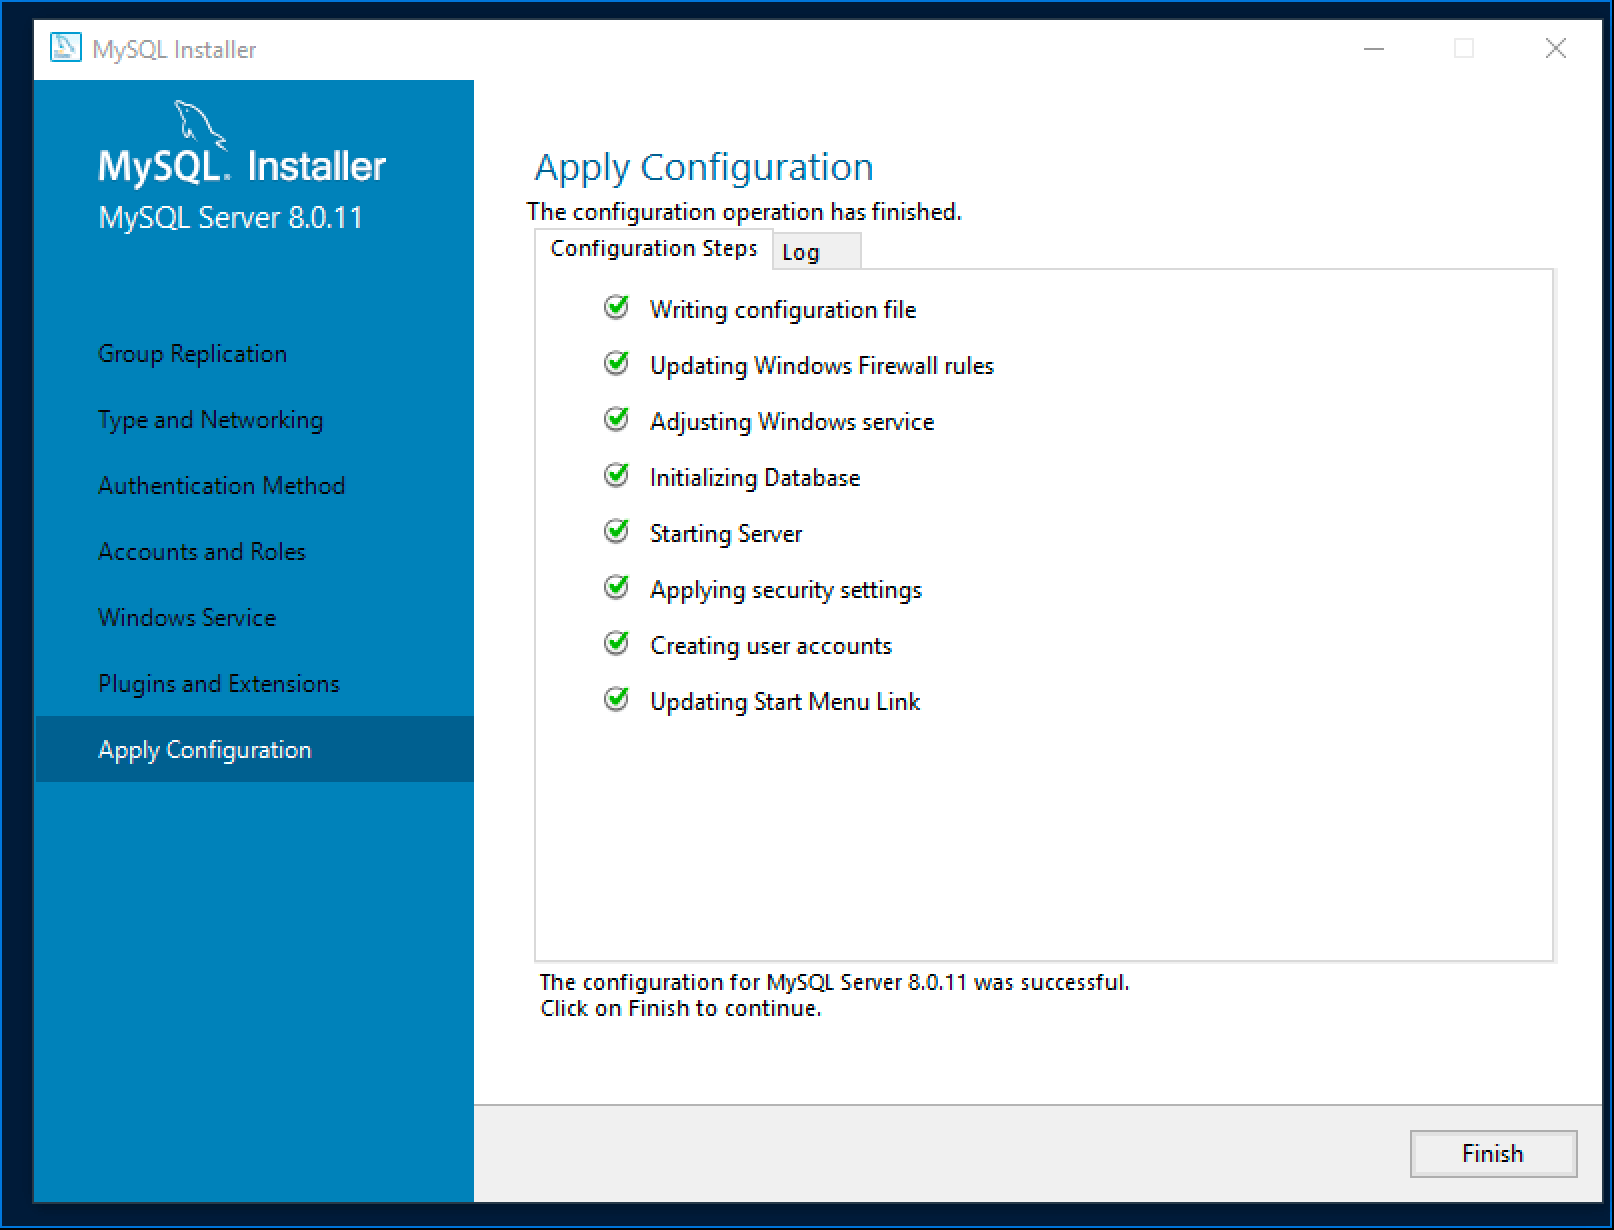Click the check icon next to Applying security settings
The image size is (1614, 1230).
coord(617,588)
